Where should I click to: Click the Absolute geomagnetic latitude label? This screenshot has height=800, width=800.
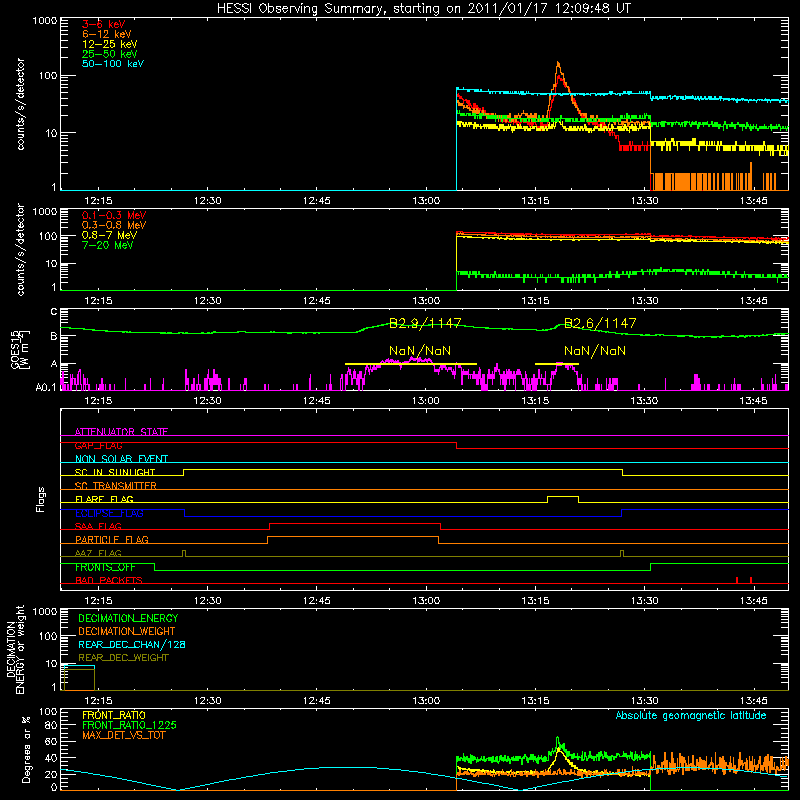tap(691, 715)
